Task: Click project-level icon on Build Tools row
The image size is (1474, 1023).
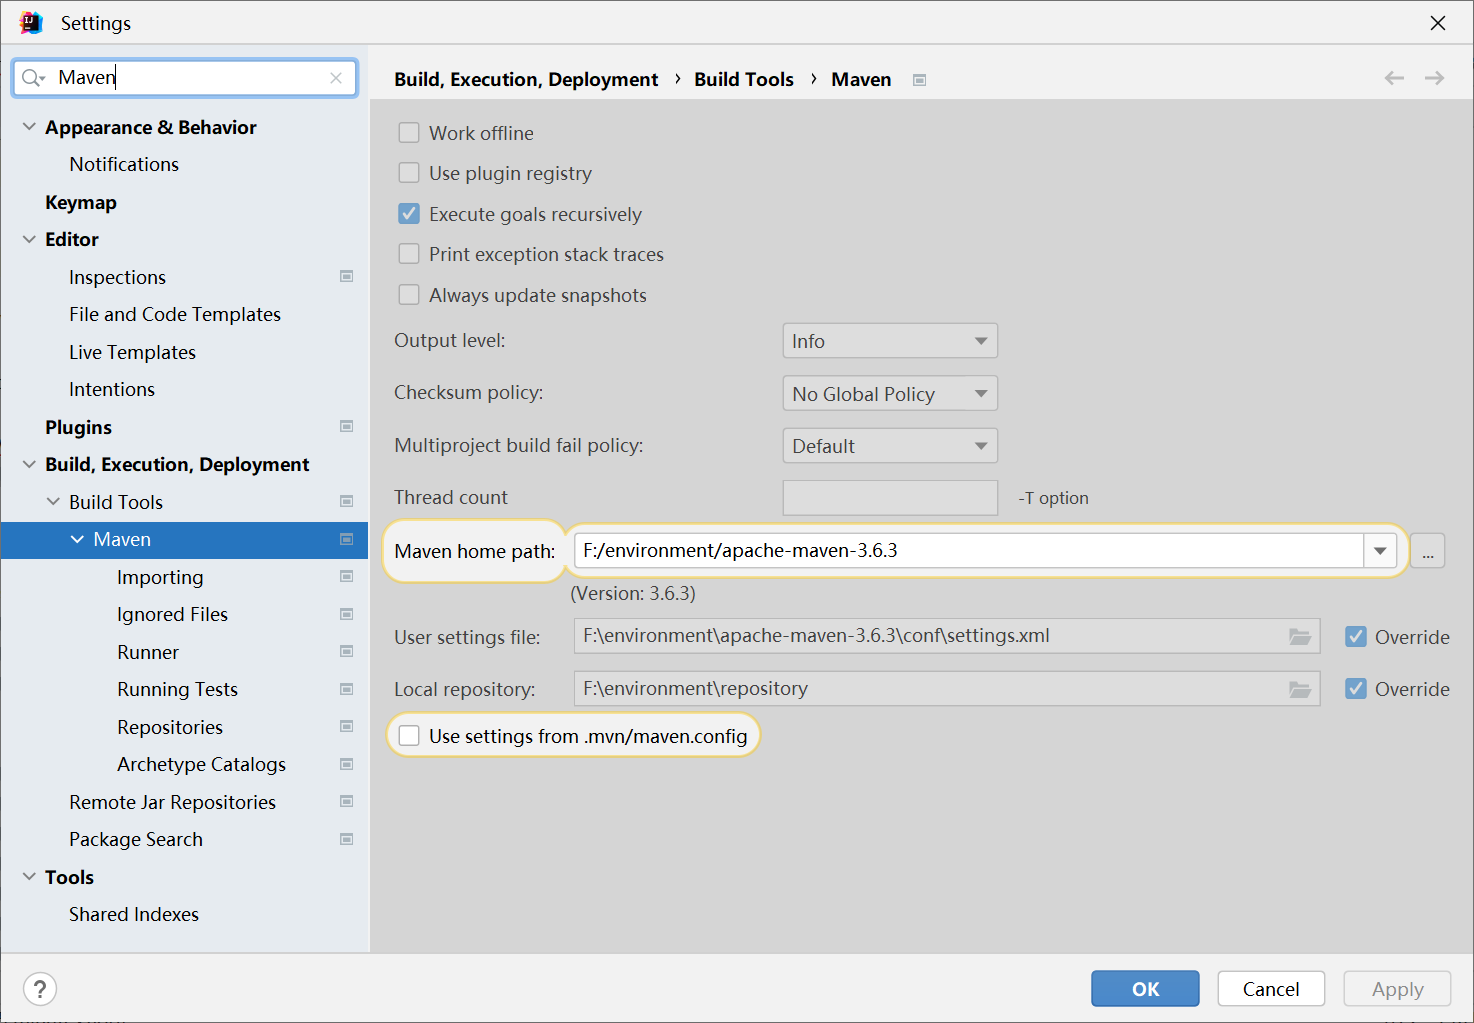Action: point(347,502)
